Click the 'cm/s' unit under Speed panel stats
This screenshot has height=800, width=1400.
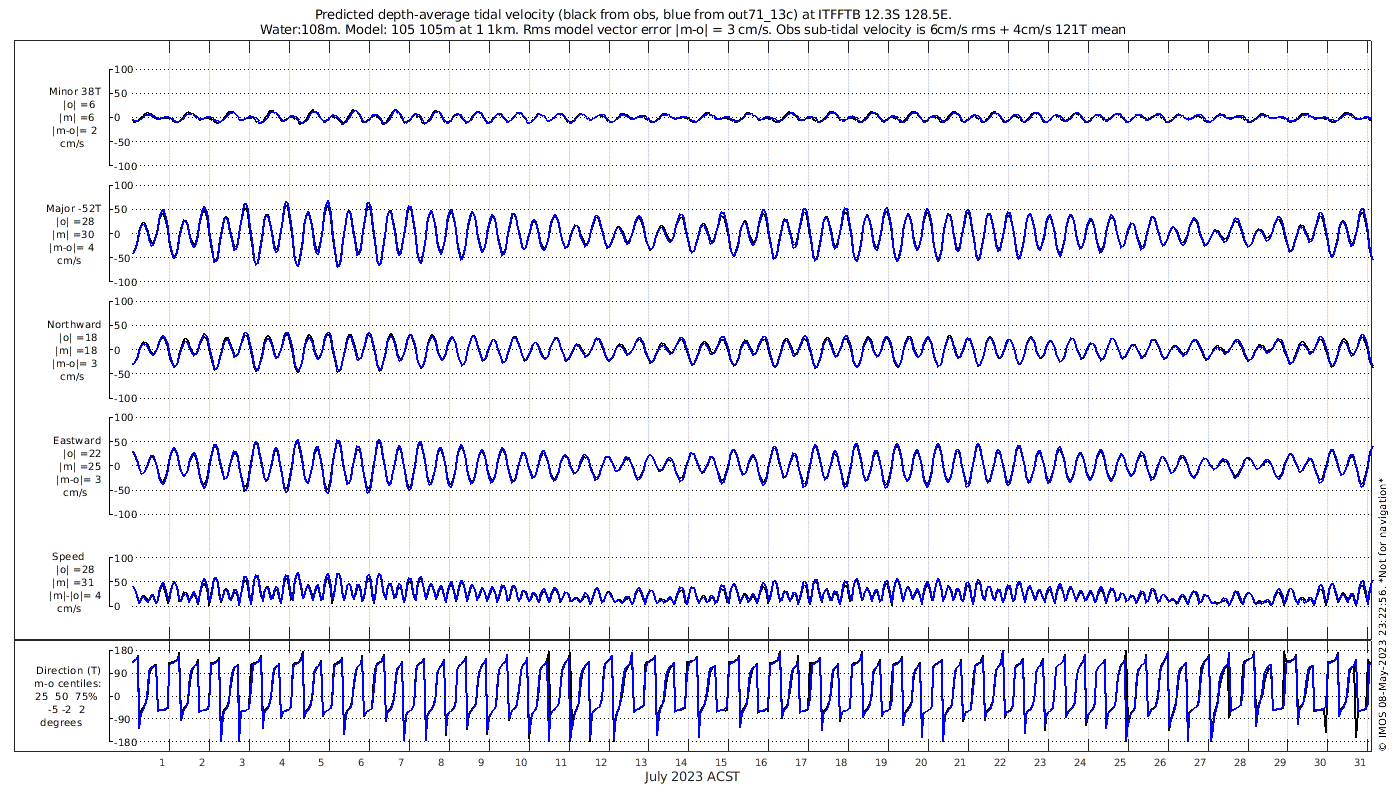click(x=69, y=609)
